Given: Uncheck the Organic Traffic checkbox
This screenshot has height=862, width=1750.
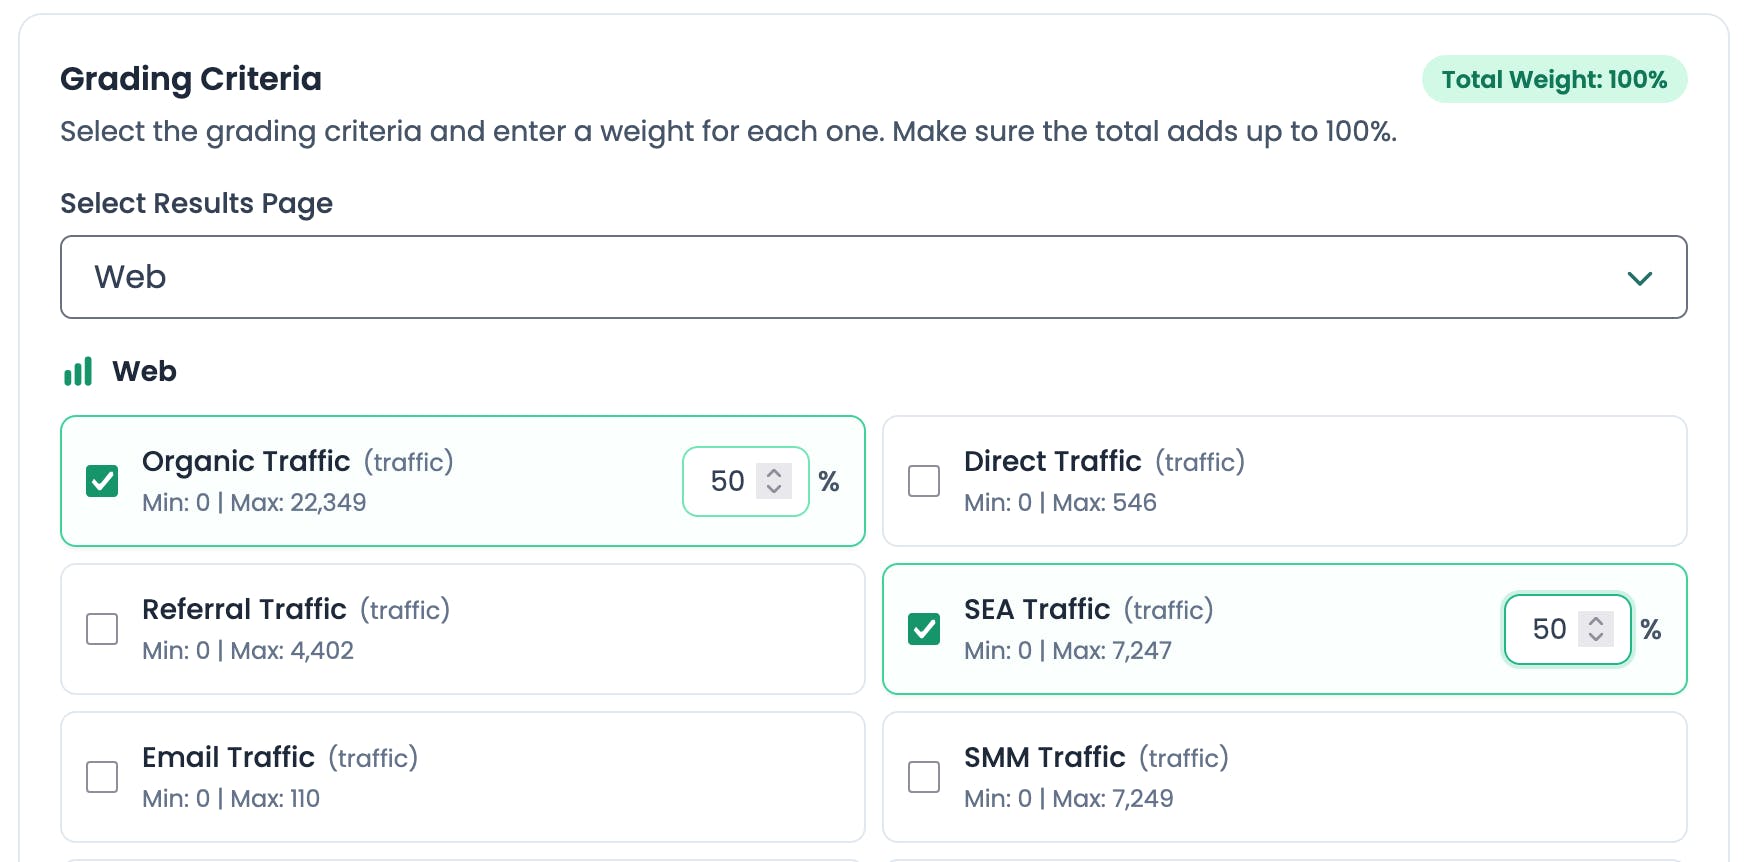Looking at the screenshot, I should [x=102, y=481].
